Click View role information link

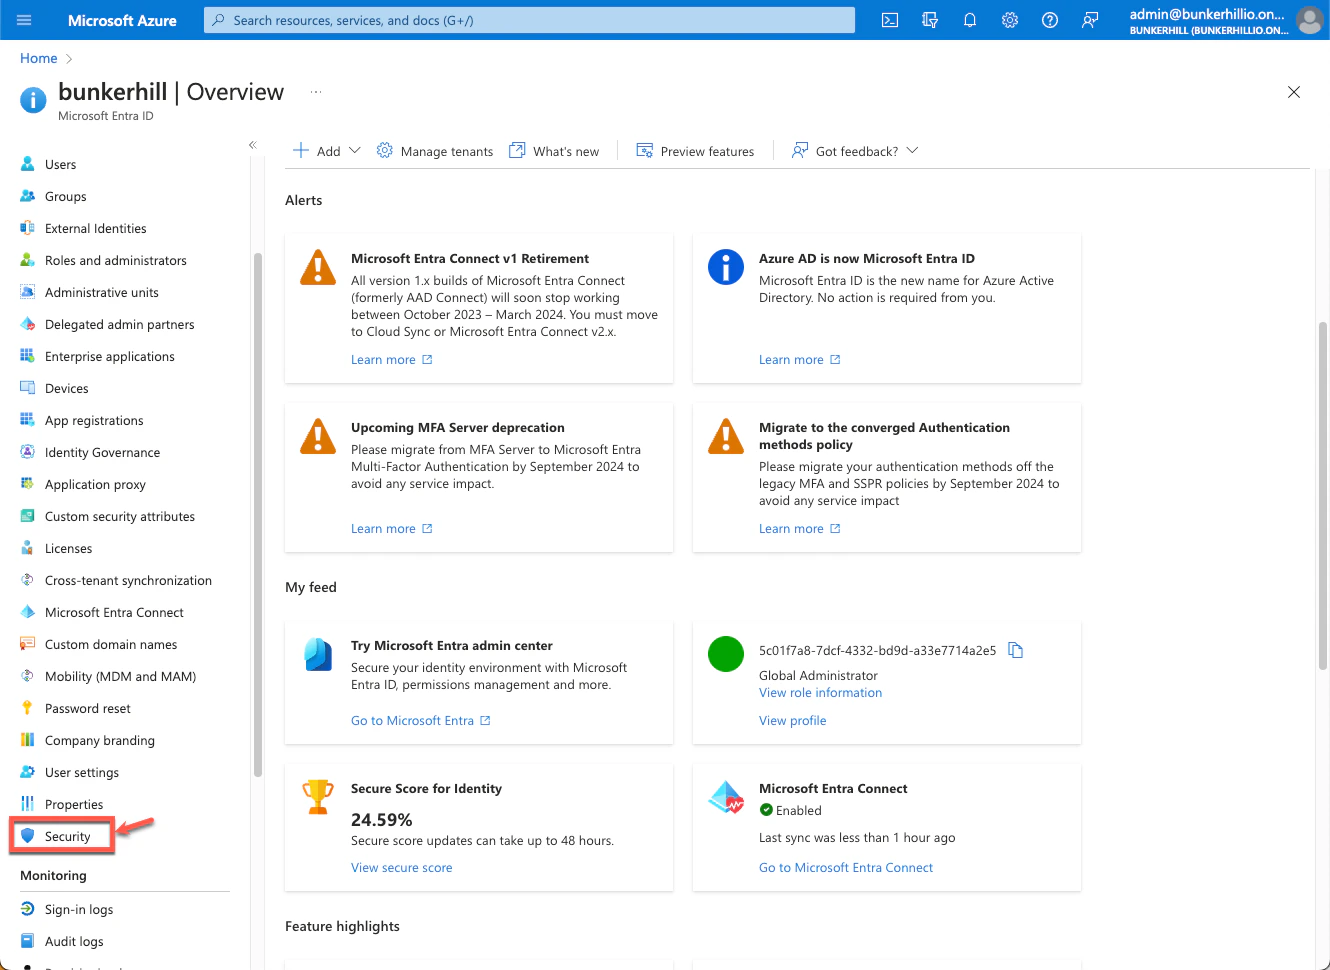click(x=820, y=693)
